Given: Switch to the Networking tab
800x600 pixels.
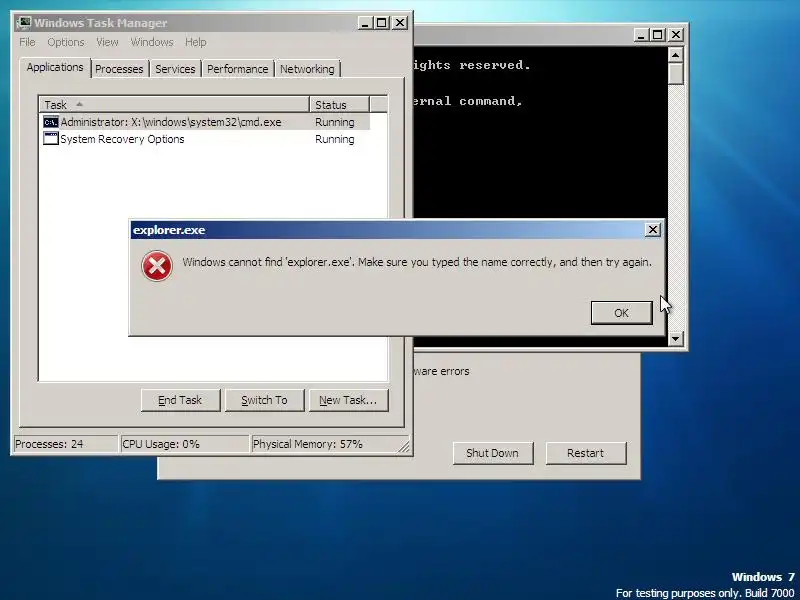Looking at the screenshot, I should pos(307,69).
